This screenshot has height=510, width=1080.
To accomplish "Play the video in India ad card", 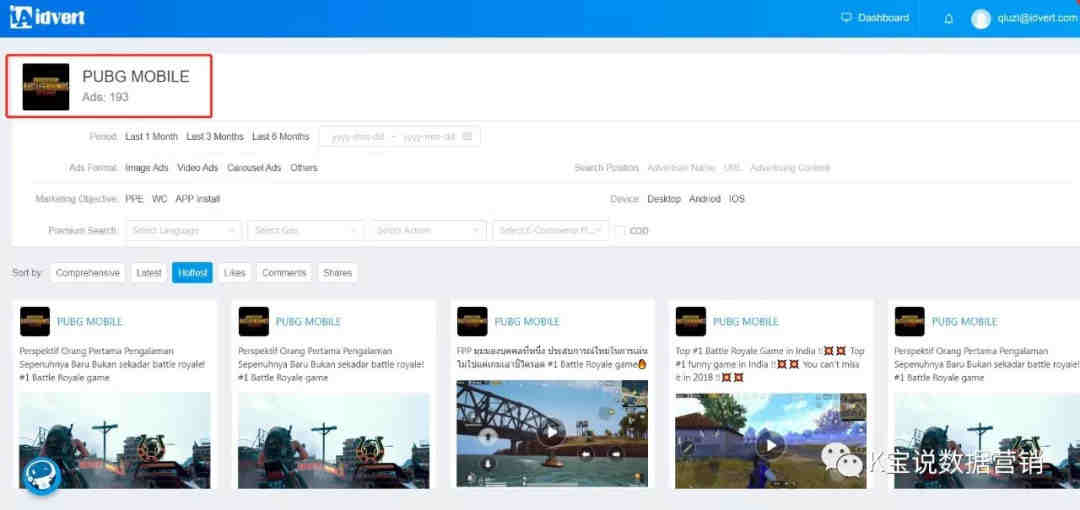I will click(x=771, y=445).
